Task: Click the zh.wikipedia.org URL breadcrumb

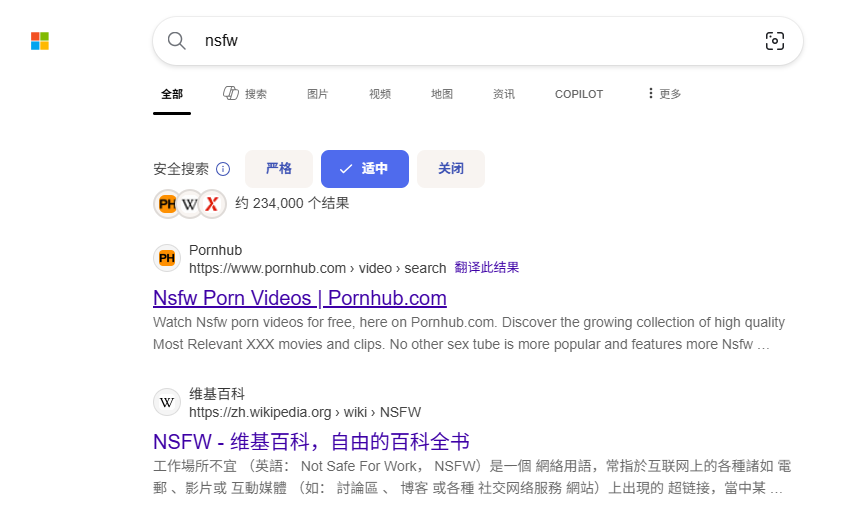Action: [x=305, y=412]
